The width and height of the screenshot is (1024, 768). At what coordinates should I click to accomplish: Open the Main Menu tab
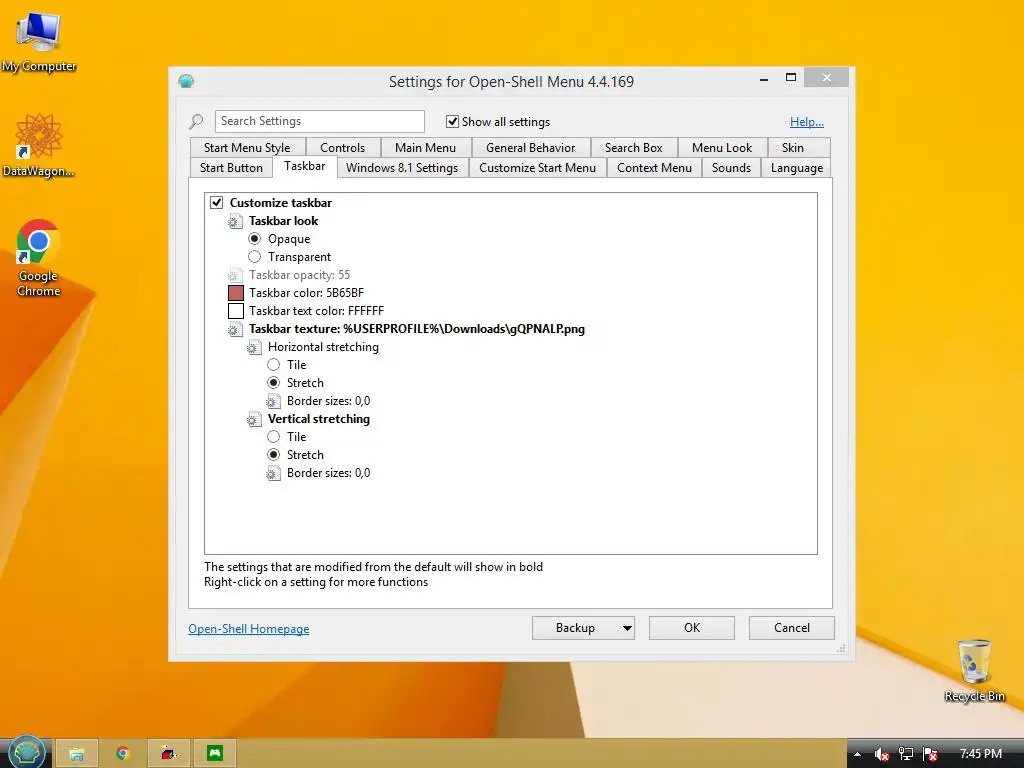point(425,148)
